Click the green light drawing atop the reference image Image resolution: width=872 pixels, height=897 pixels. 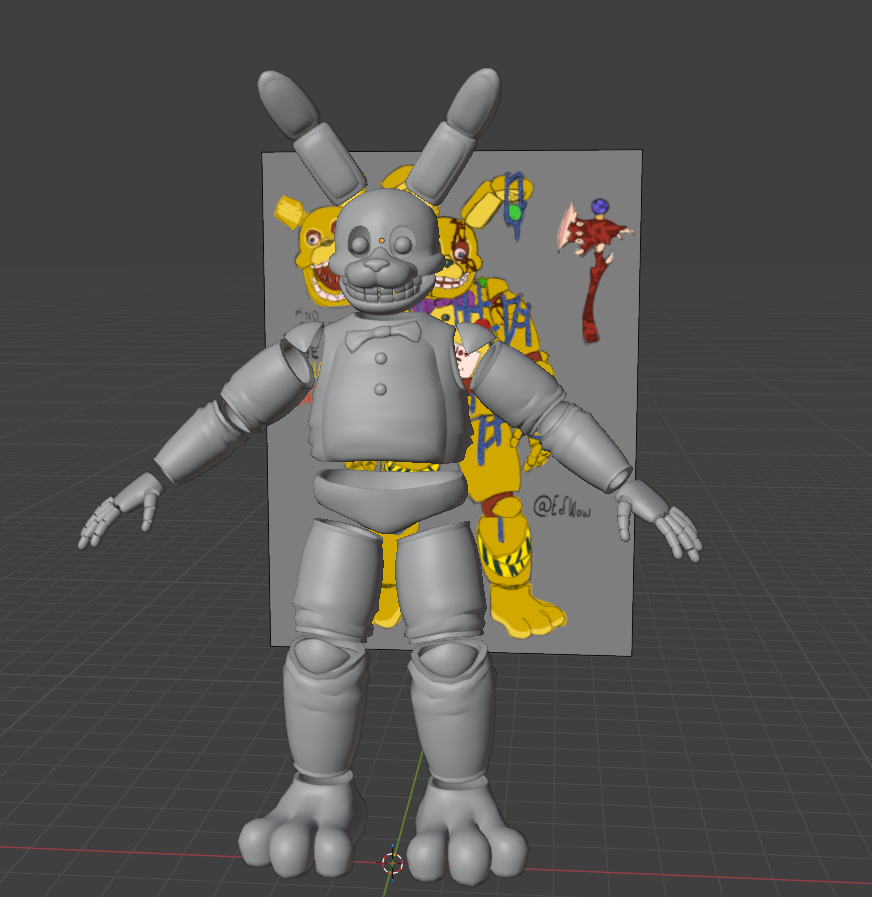(515, 213)
